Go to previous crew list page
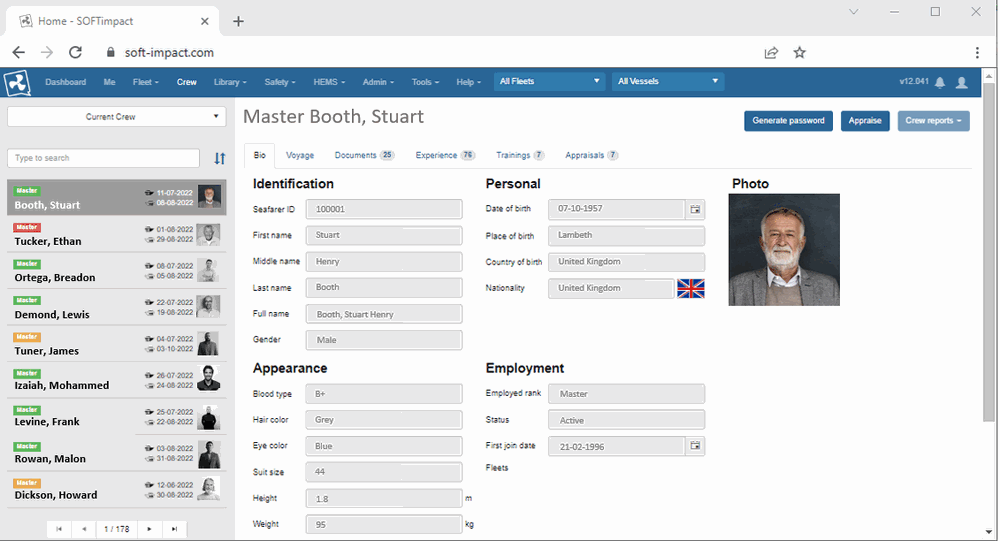The image size is (1000, 541). (x=84, y=529)
